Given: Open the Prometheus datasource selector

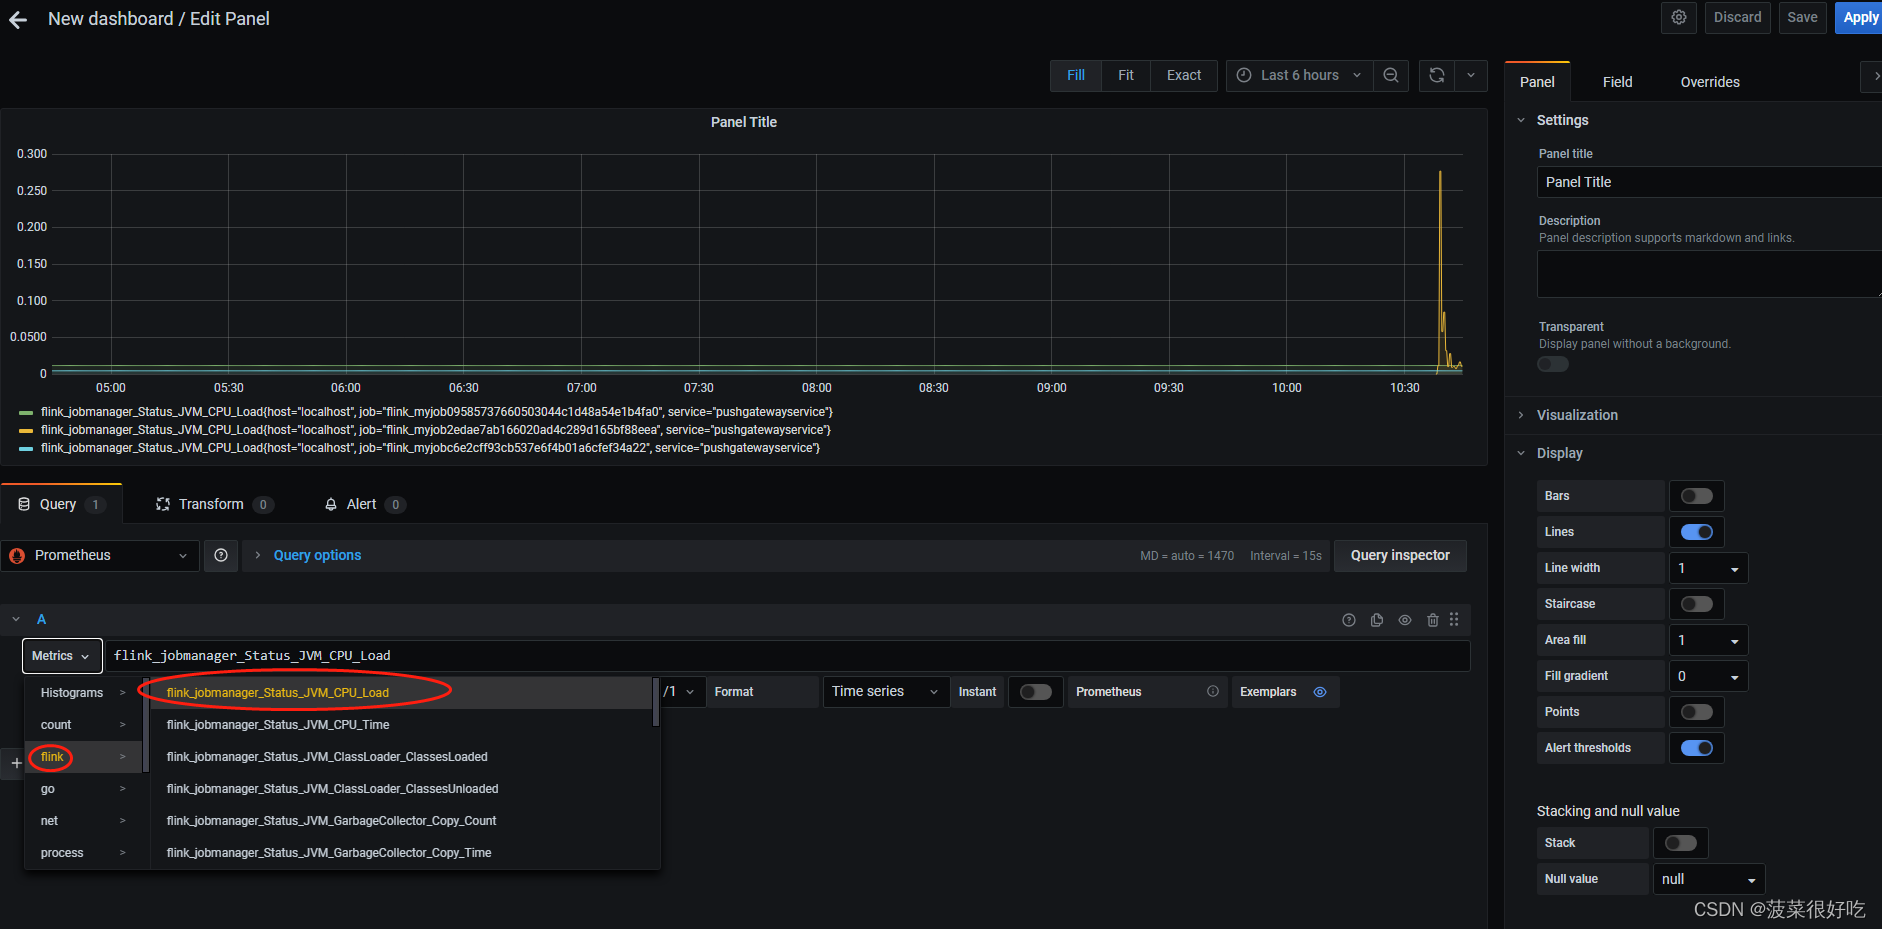Looking at the screenshot, I should (99, 556).
